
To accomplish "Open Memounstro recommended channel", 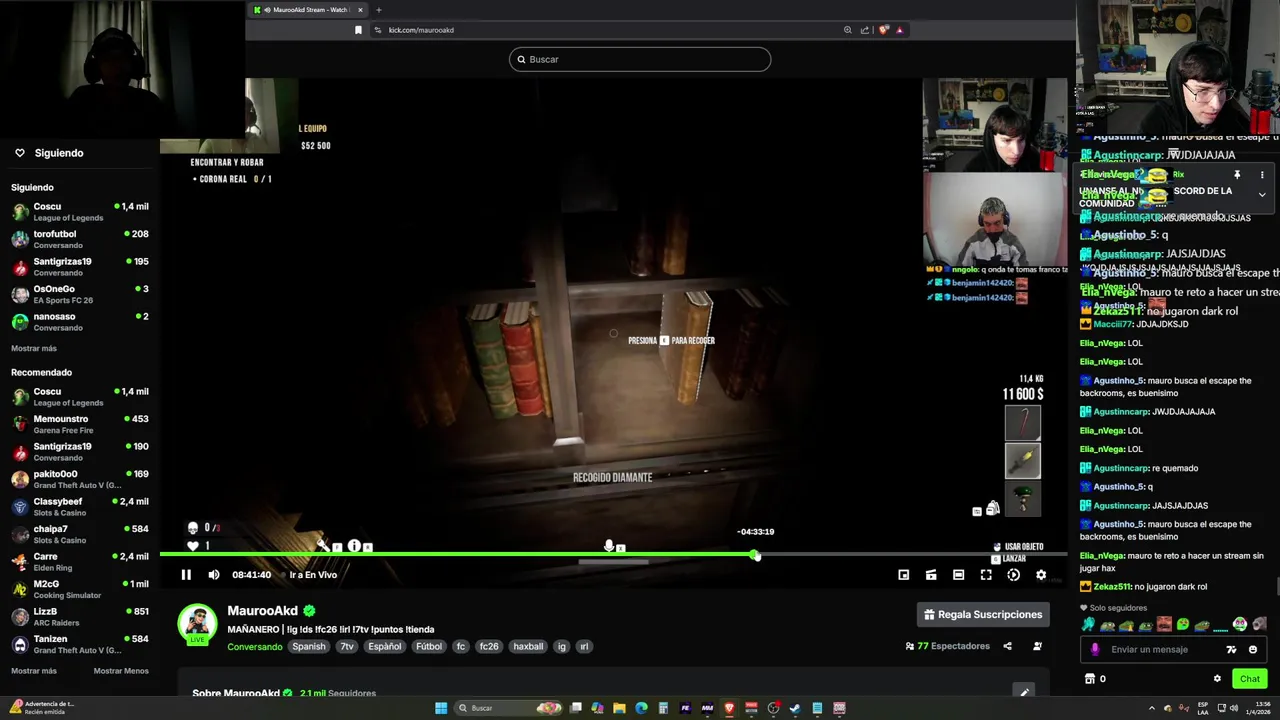I will point(80,424).
